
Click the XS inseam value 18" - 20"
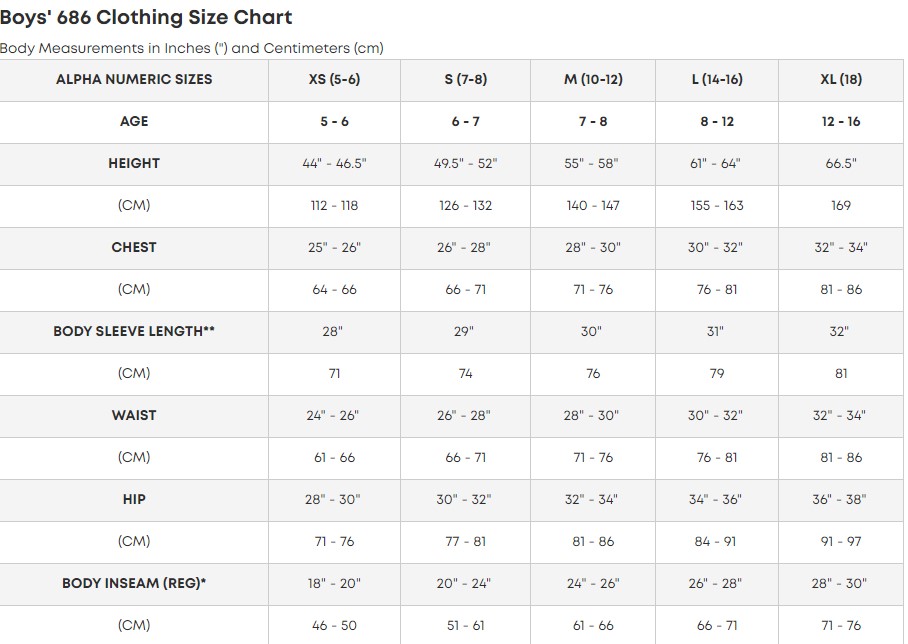(334, 583)
